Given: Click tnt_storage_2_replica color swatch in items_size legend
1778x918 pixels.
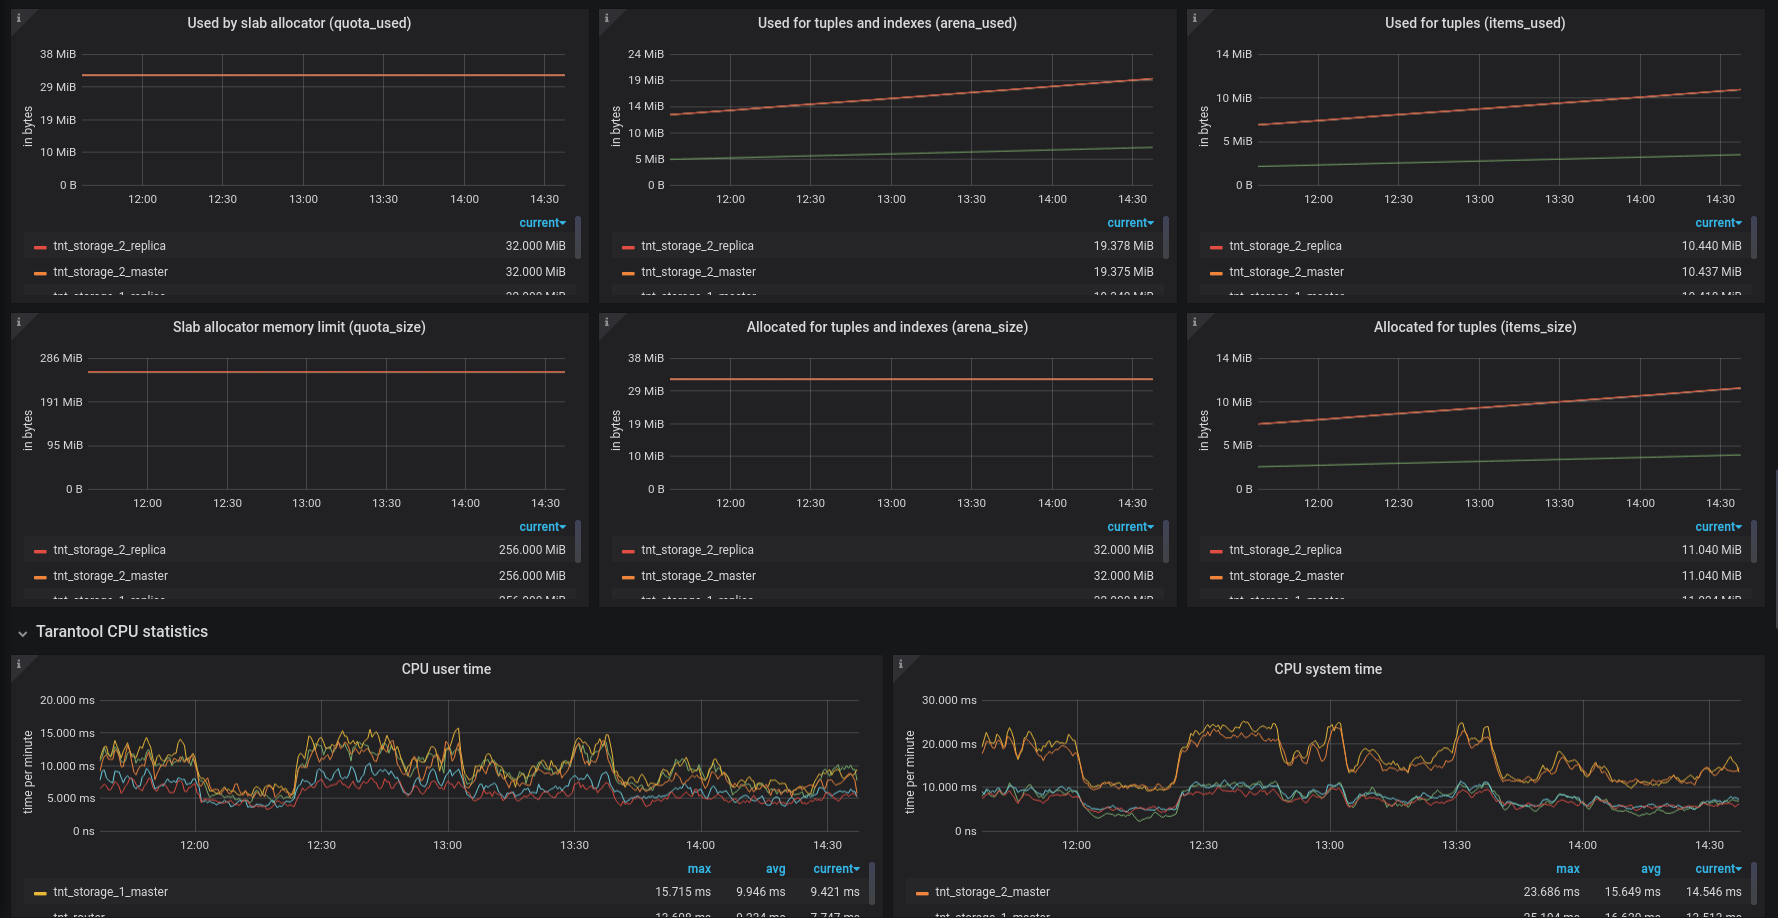Looking at the screenshot, I should click(x=1216, y=551).
